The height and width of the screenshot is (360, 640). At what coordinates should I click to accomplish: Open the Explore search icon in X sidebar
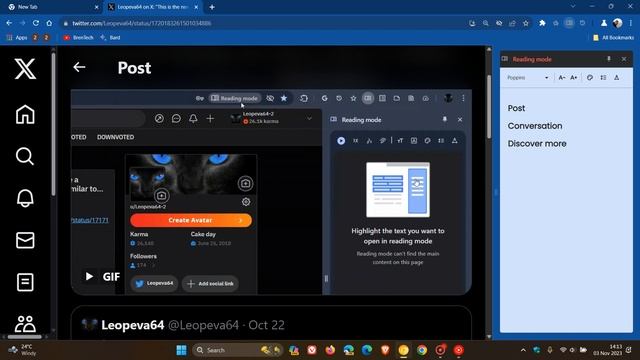(x=25, y=156)
